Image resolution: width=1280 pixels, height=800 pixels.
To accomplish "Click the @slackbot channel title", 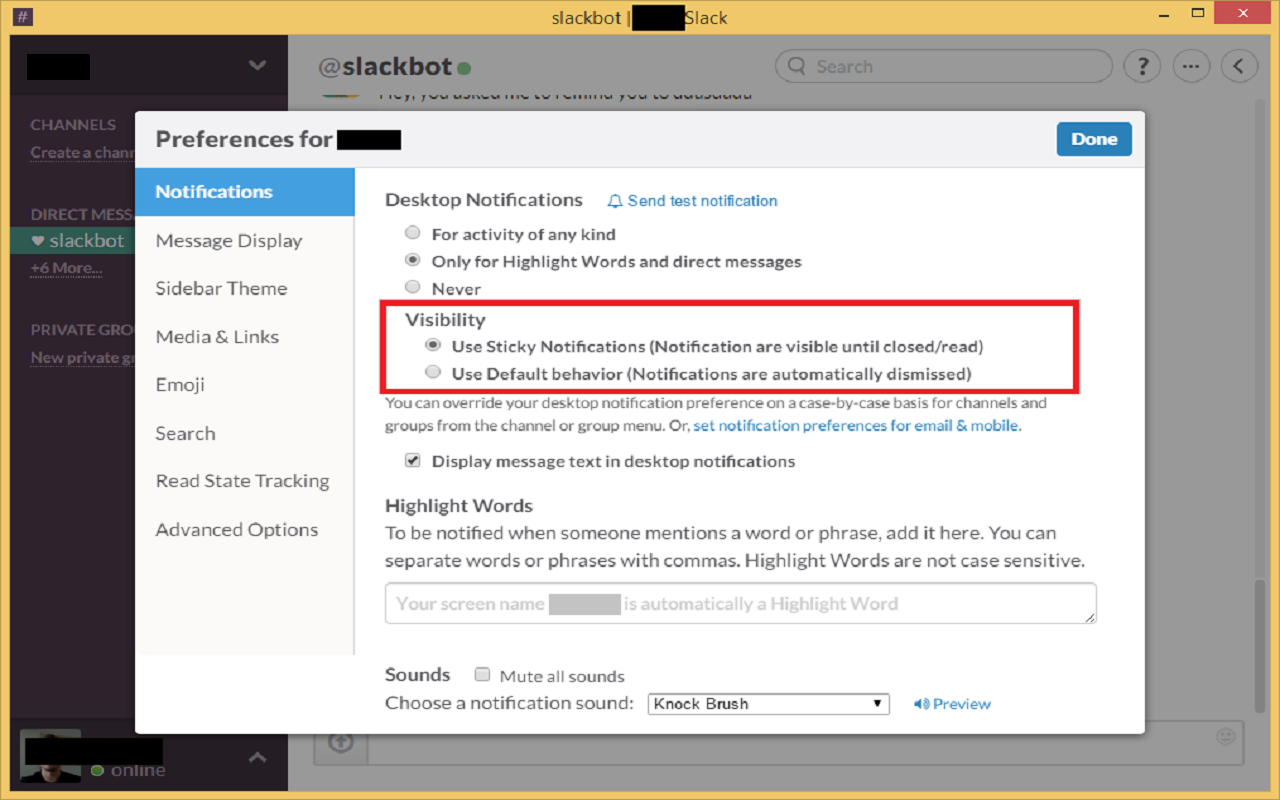I will click(x=385, y=67).
